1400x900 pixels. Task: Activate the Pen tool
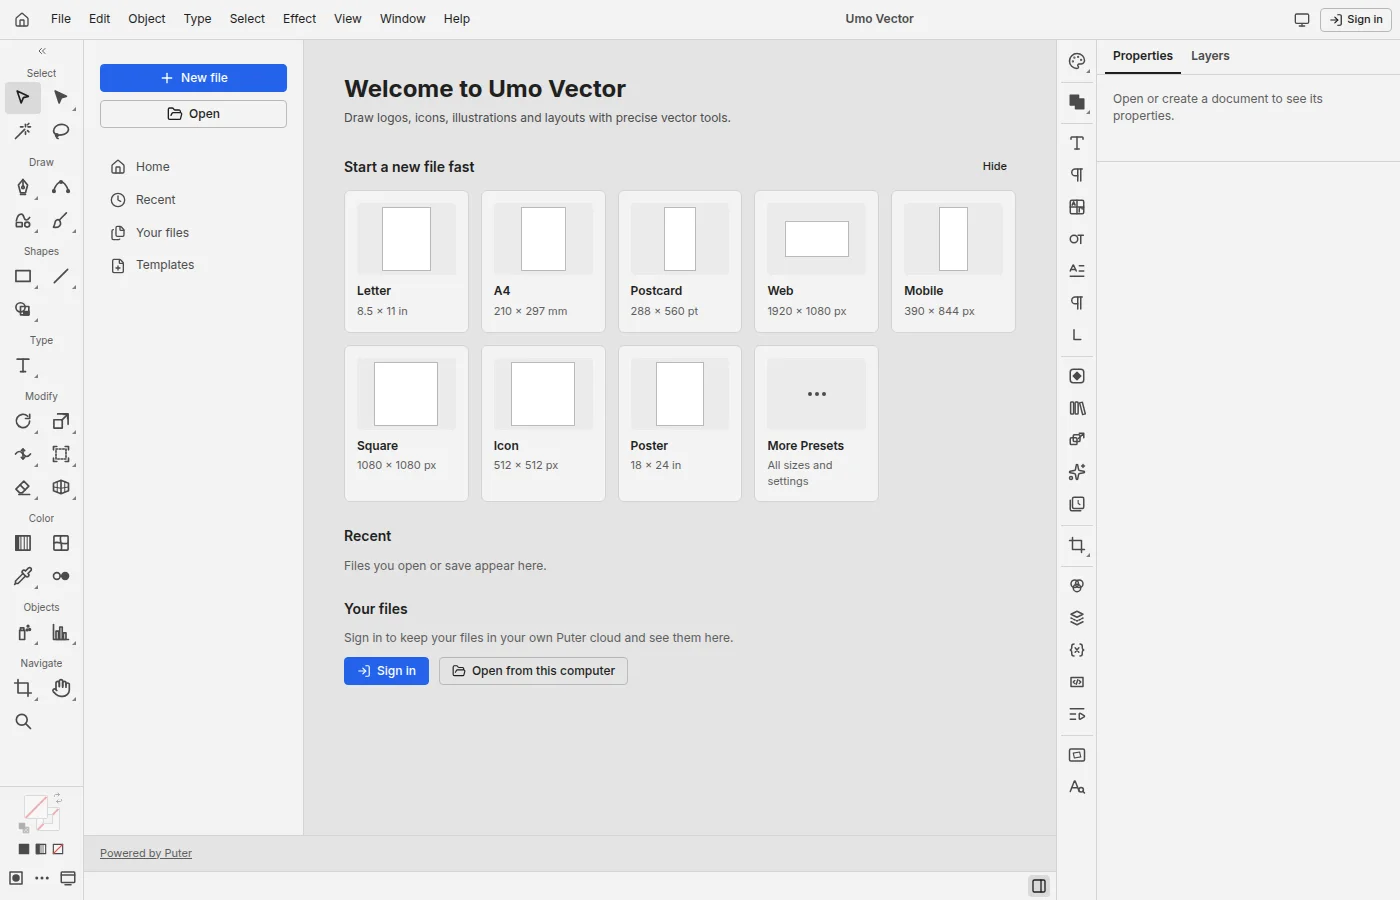click(23, 187)
